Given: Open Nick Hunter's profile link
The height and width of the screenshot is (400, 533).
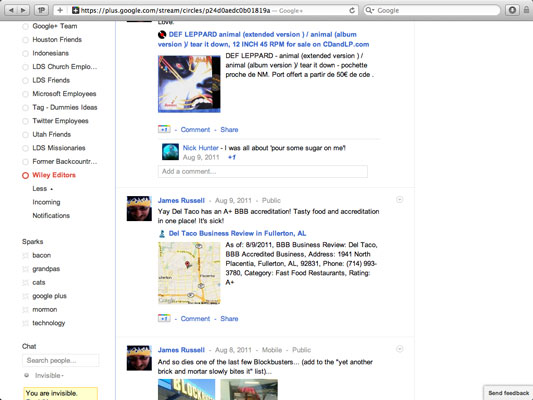Looking at the screenshot, I should pyautogui.click(x=201, y=148).
